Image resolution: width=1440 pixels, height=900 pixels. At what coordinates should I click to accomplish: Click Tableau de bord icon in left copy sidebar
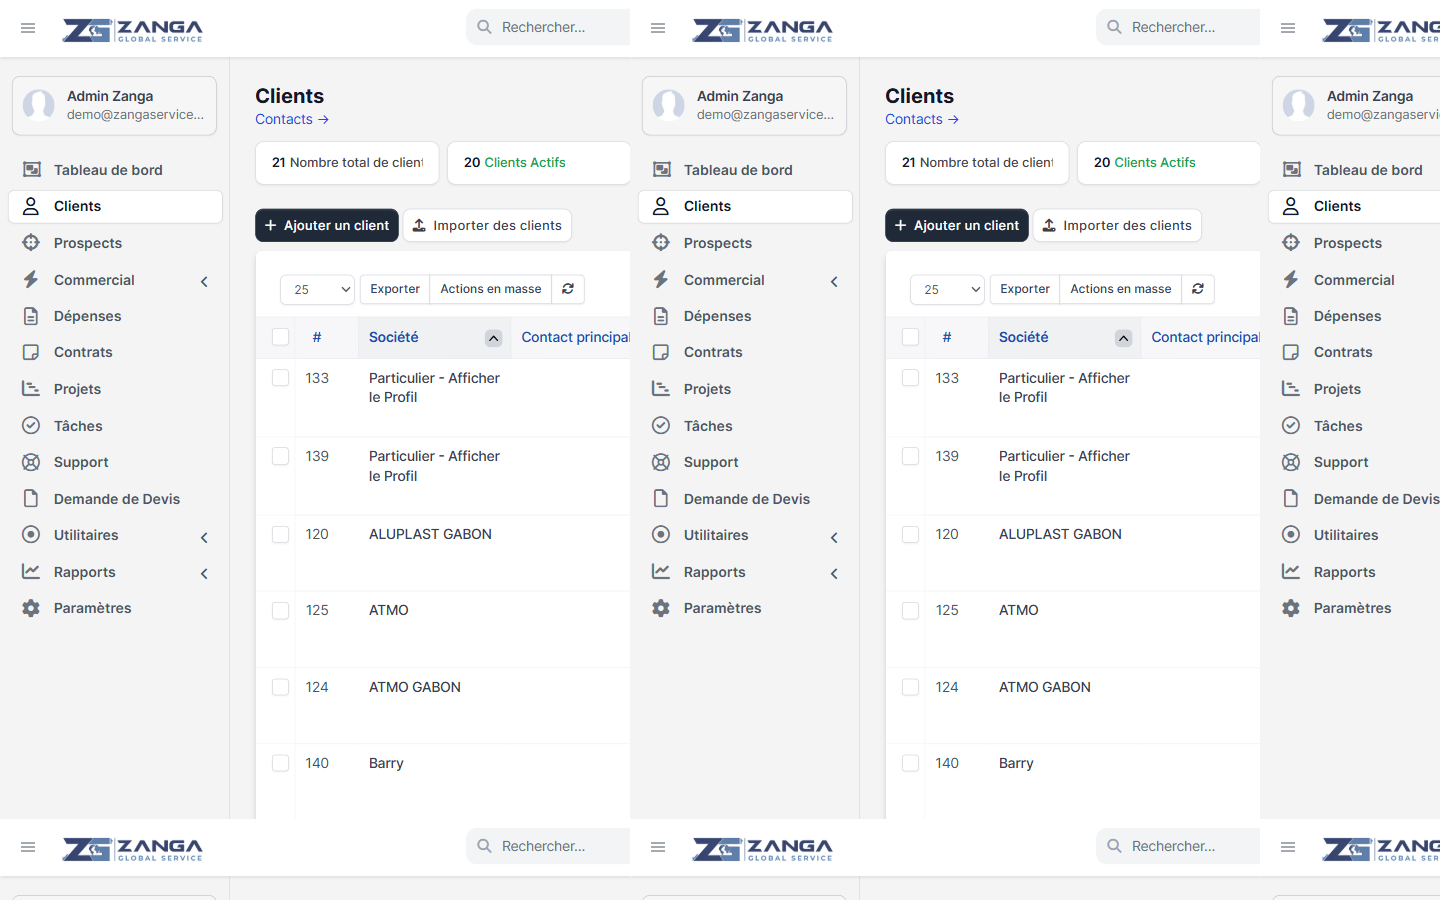coord(32,170)
